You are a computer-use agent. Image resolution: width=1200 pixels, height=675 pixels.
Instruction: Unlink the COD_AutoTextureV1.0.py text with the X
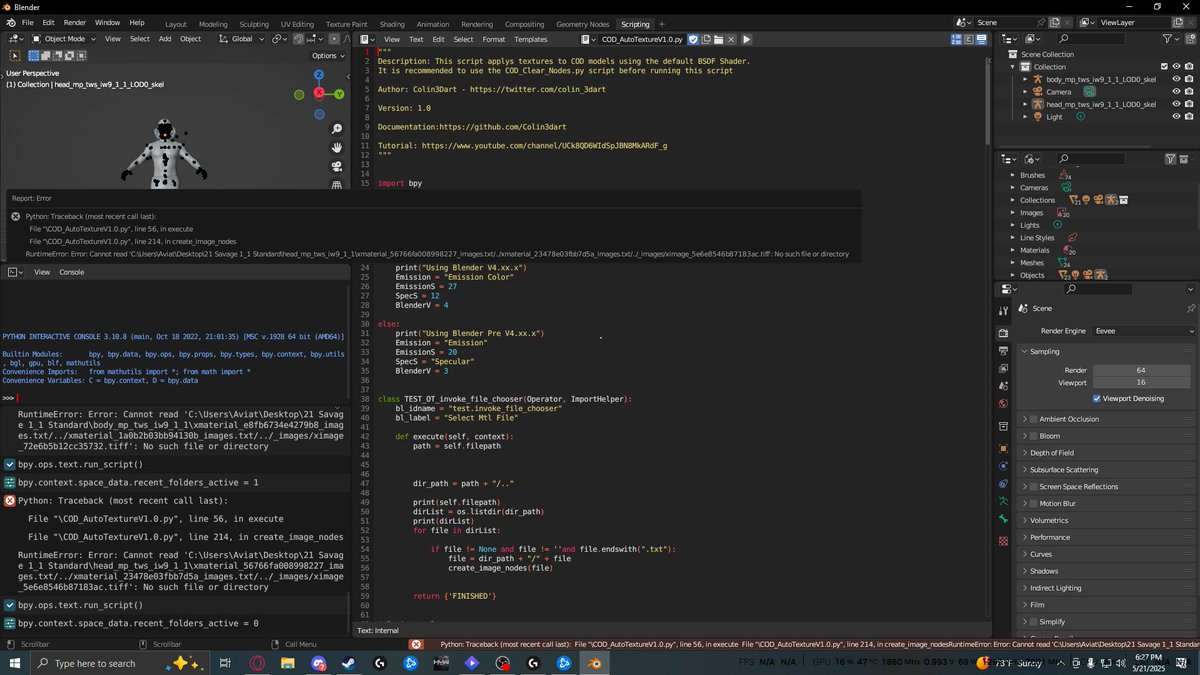click(731, 39)
